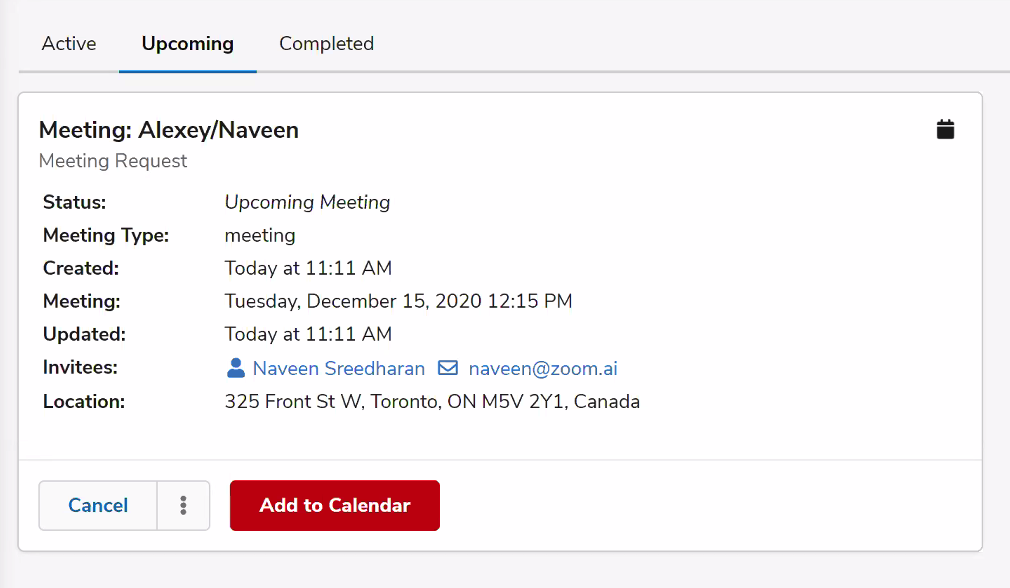
Task: Select the Upcoming tab
Action: (187, 43)
